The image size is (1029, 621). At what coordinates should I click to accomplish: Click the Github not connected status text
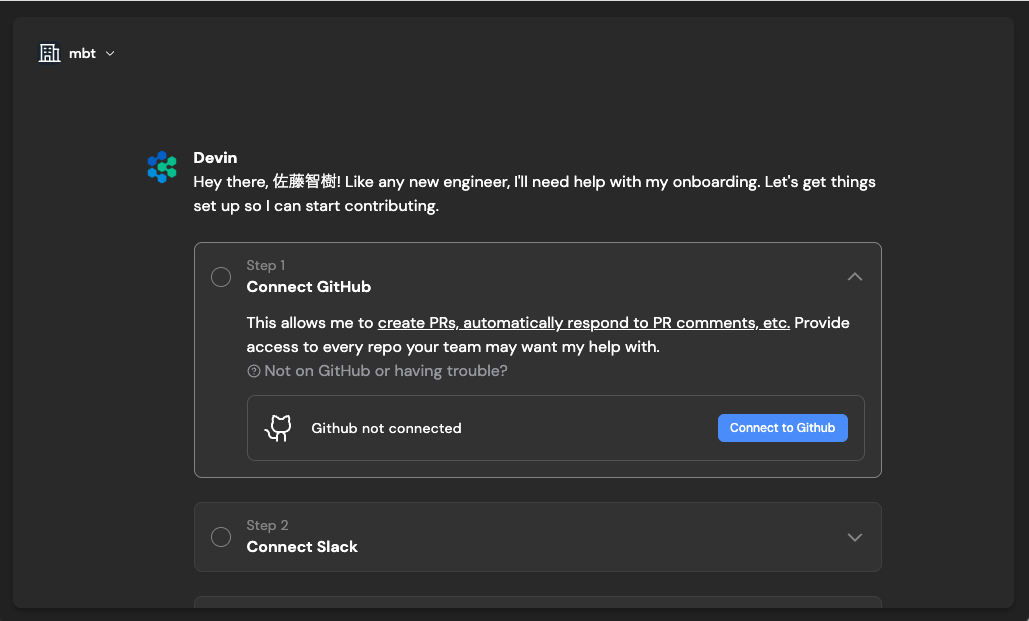pyautogui.click(x=386, y=429)
